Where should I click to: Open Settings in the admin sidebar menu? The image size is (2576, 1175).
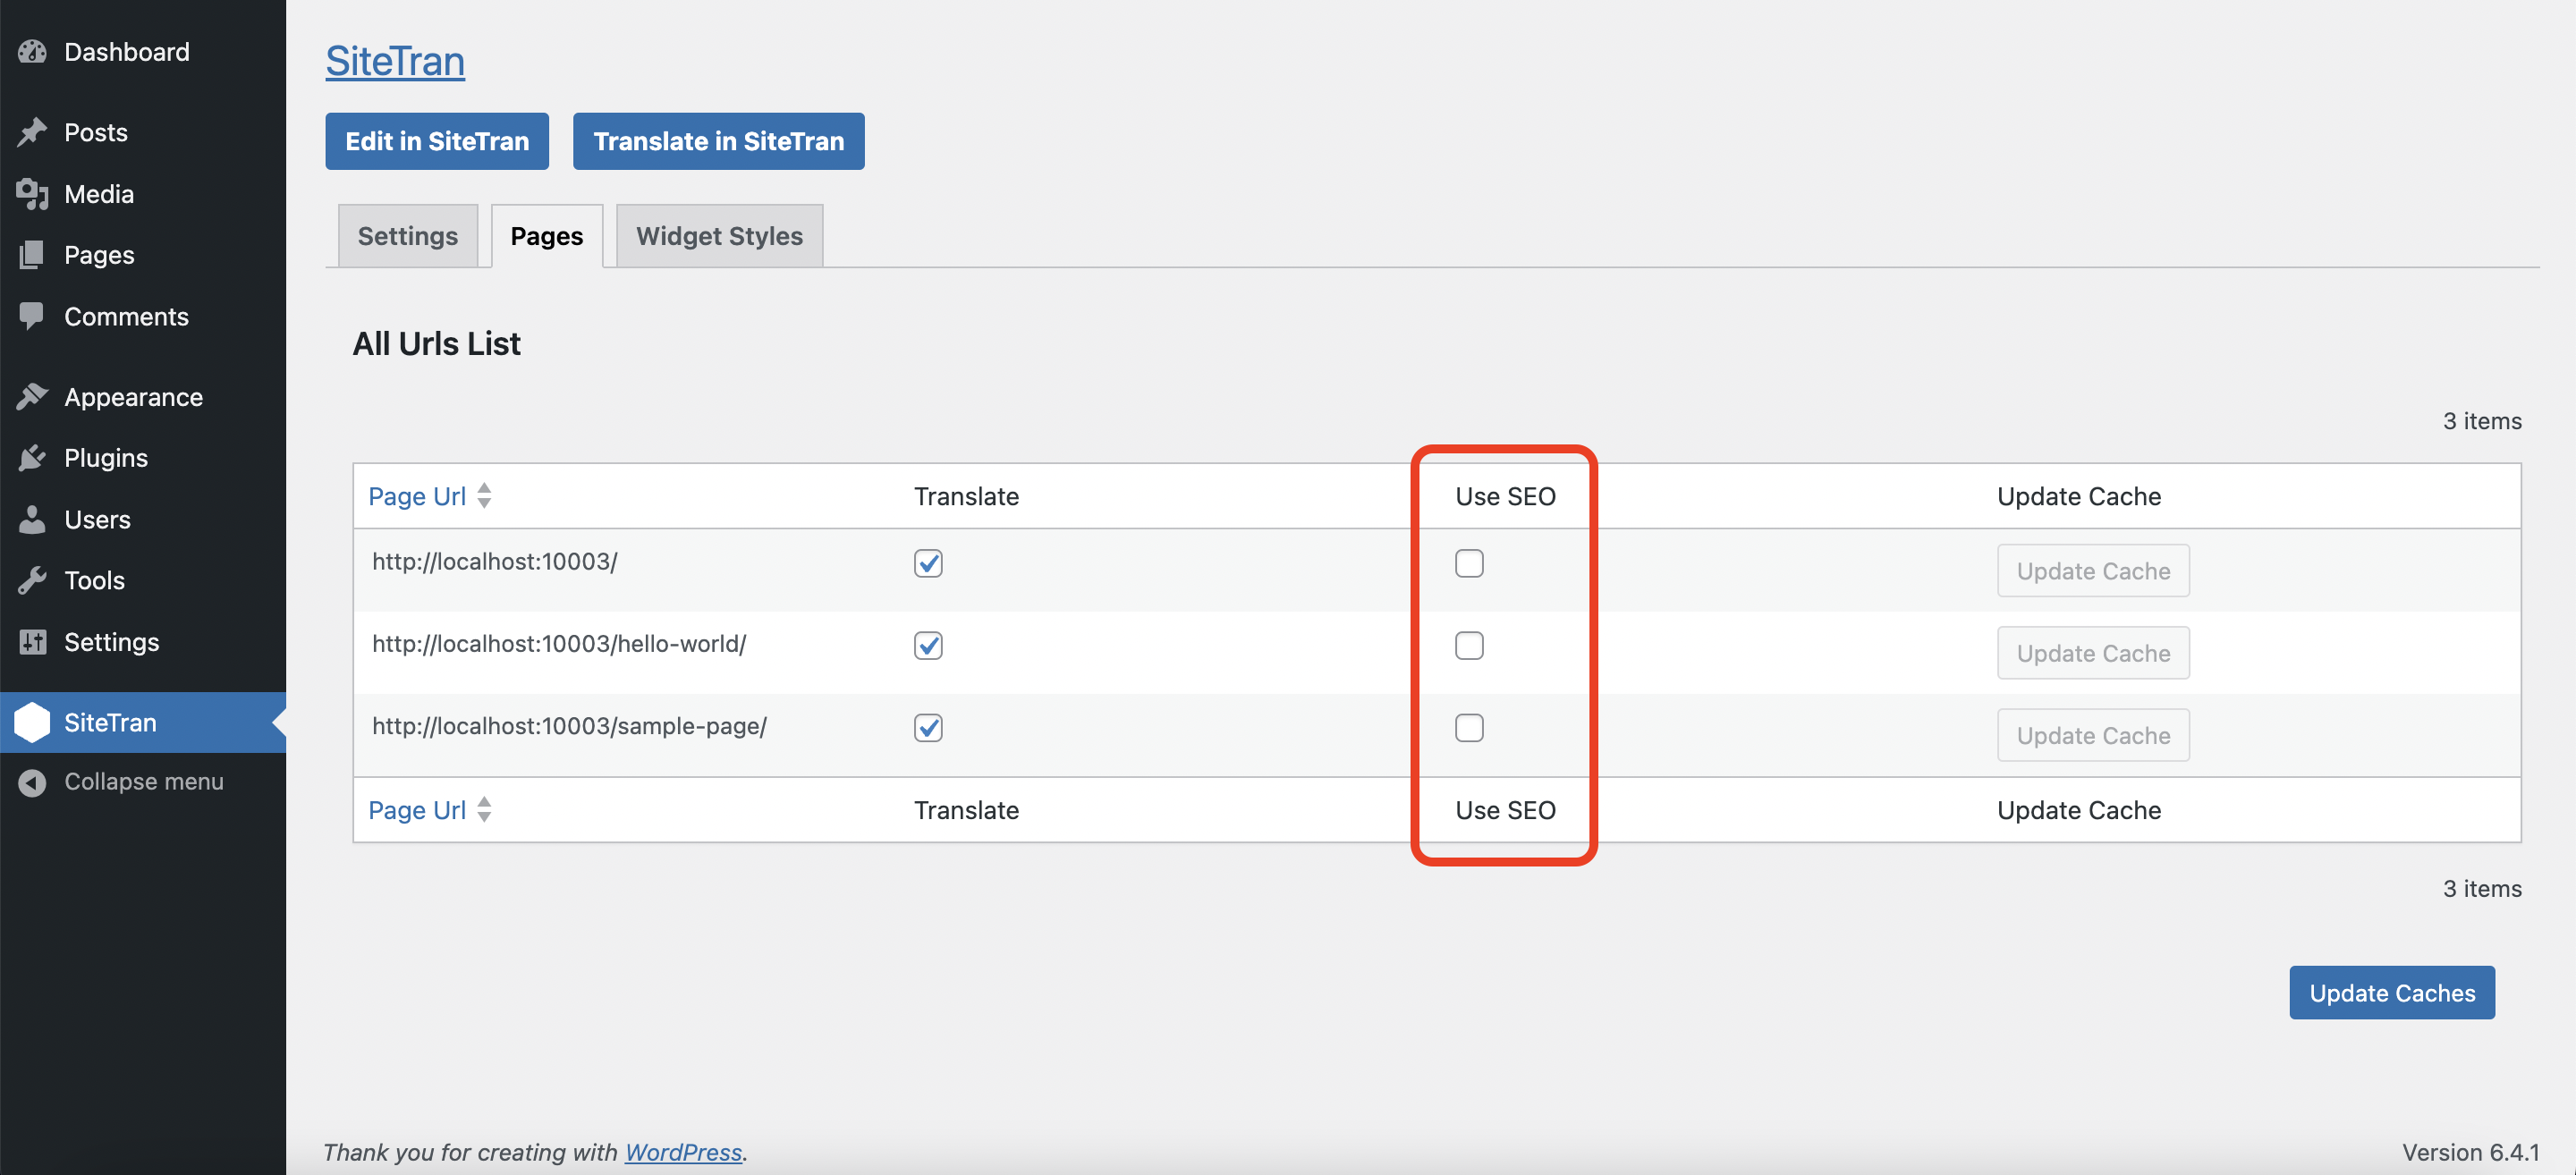(143, 641)
